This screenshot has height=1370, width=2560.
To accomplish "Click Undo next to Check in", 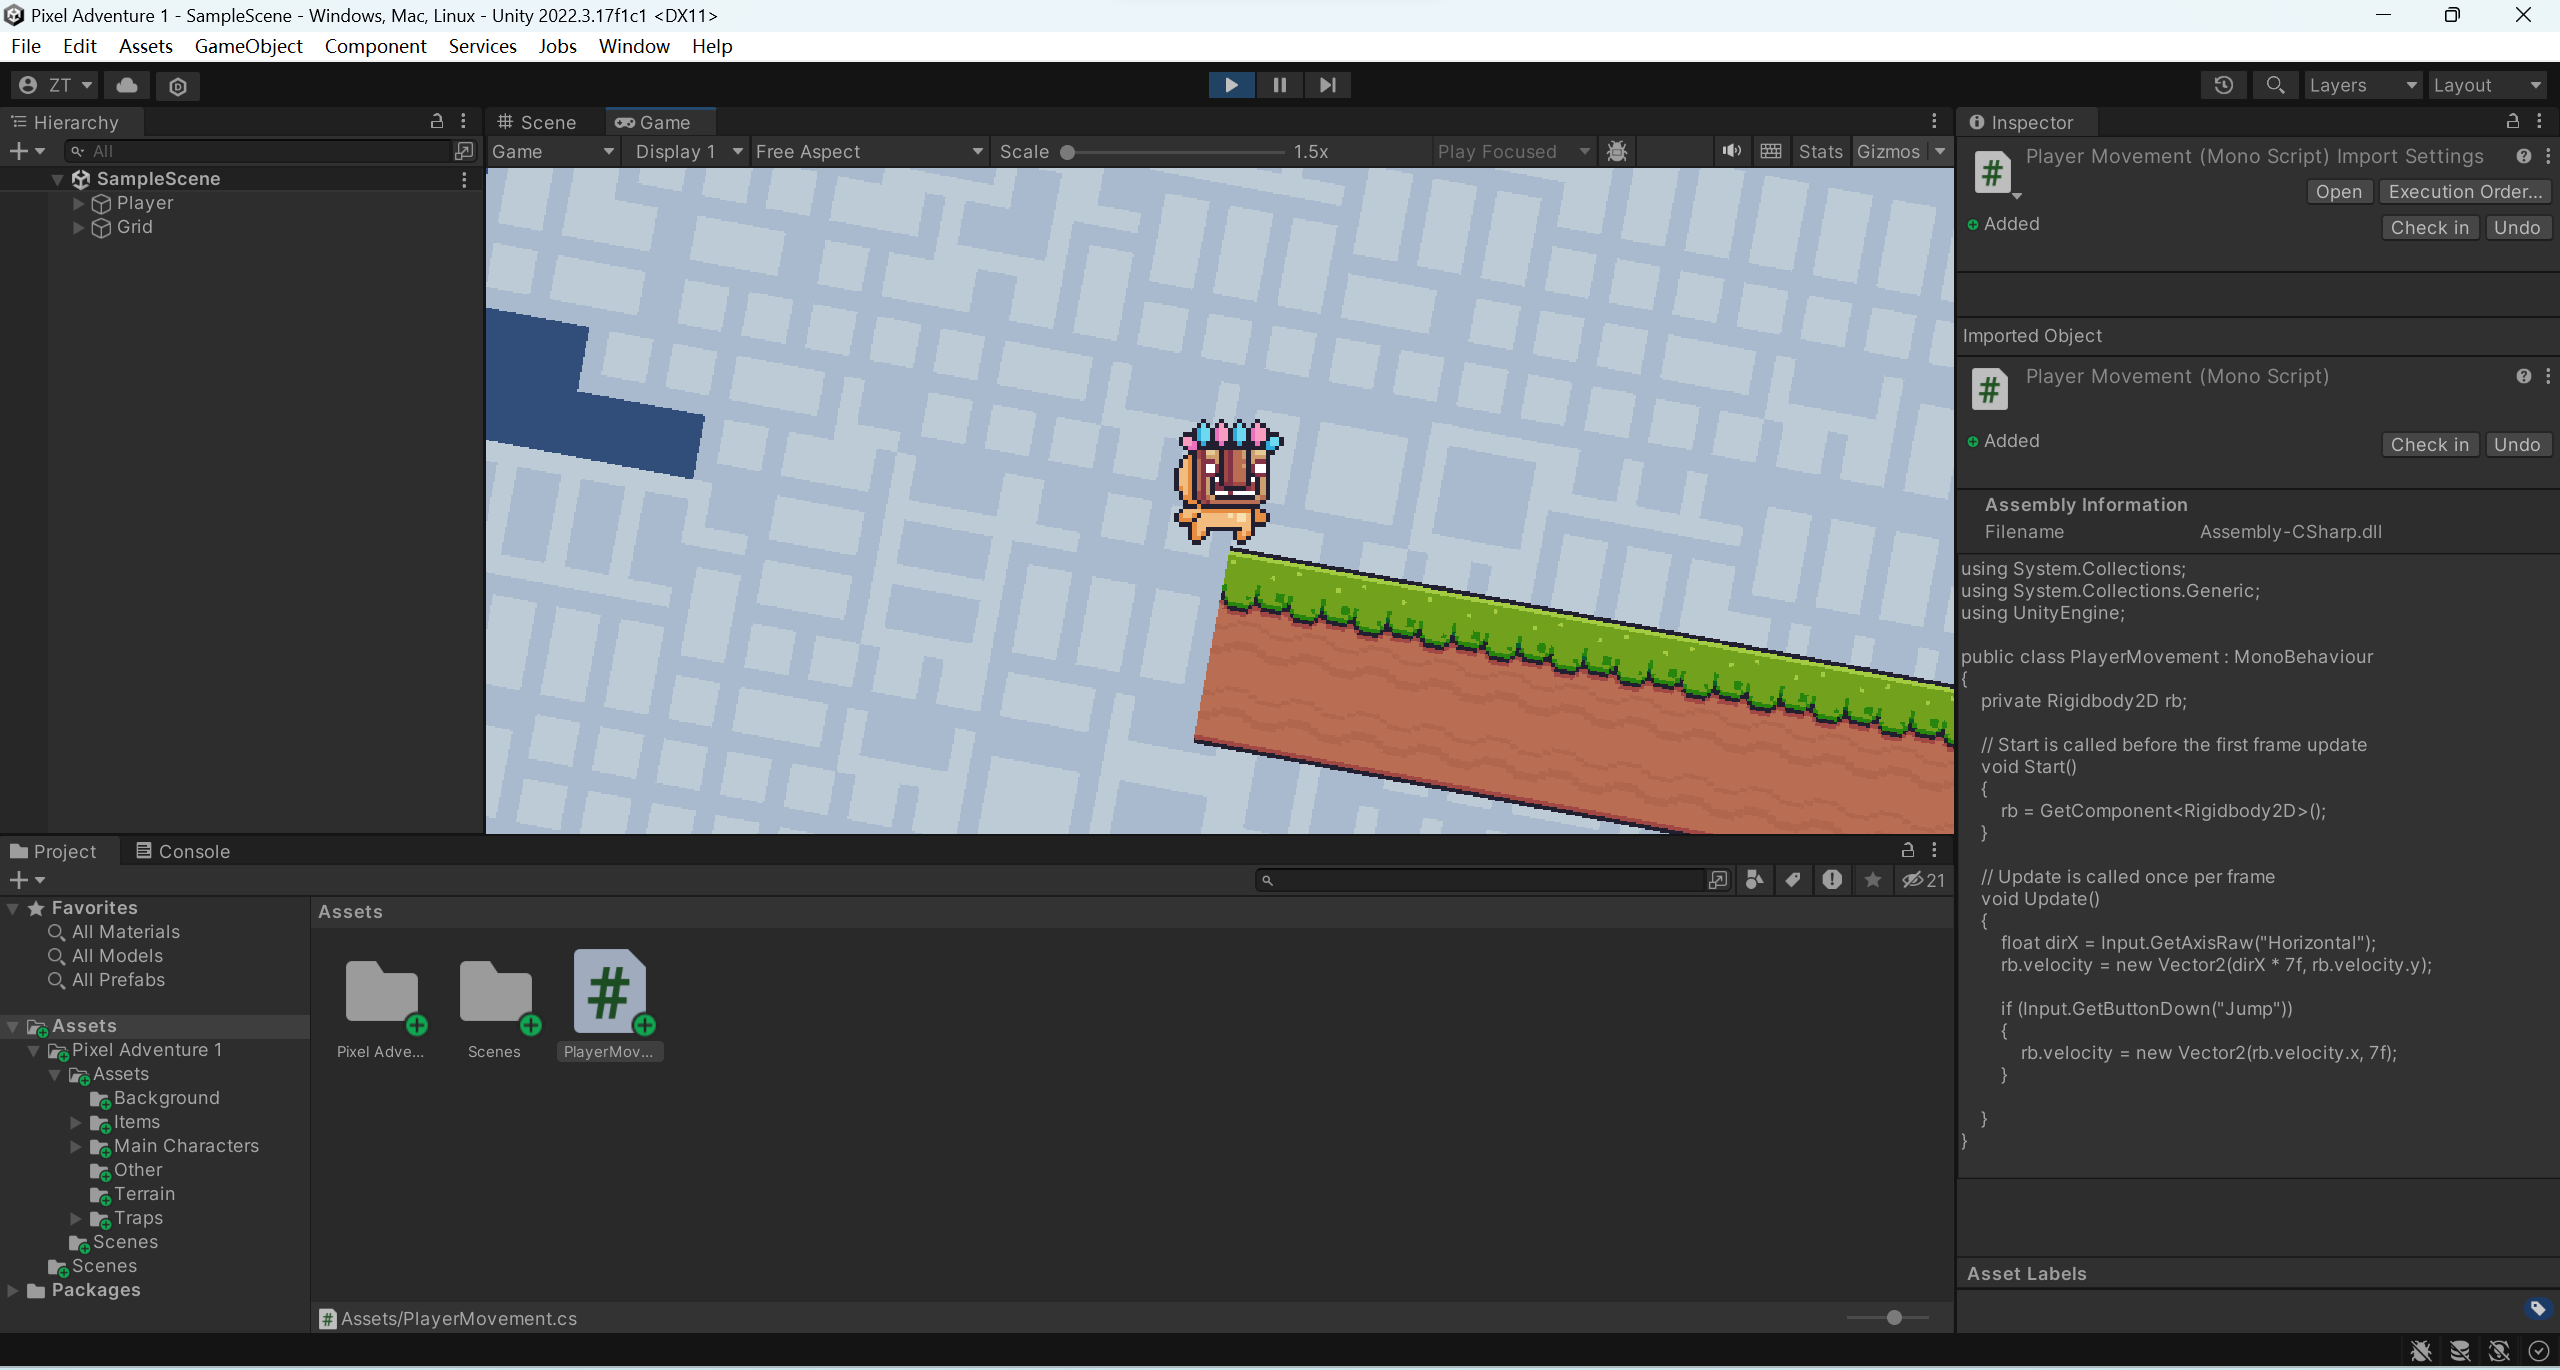I will point(2517,227).
